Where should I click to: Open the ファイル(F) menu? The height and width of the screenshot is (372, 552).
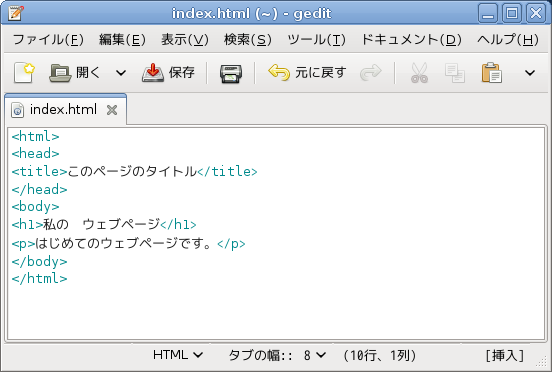[48, 39]
